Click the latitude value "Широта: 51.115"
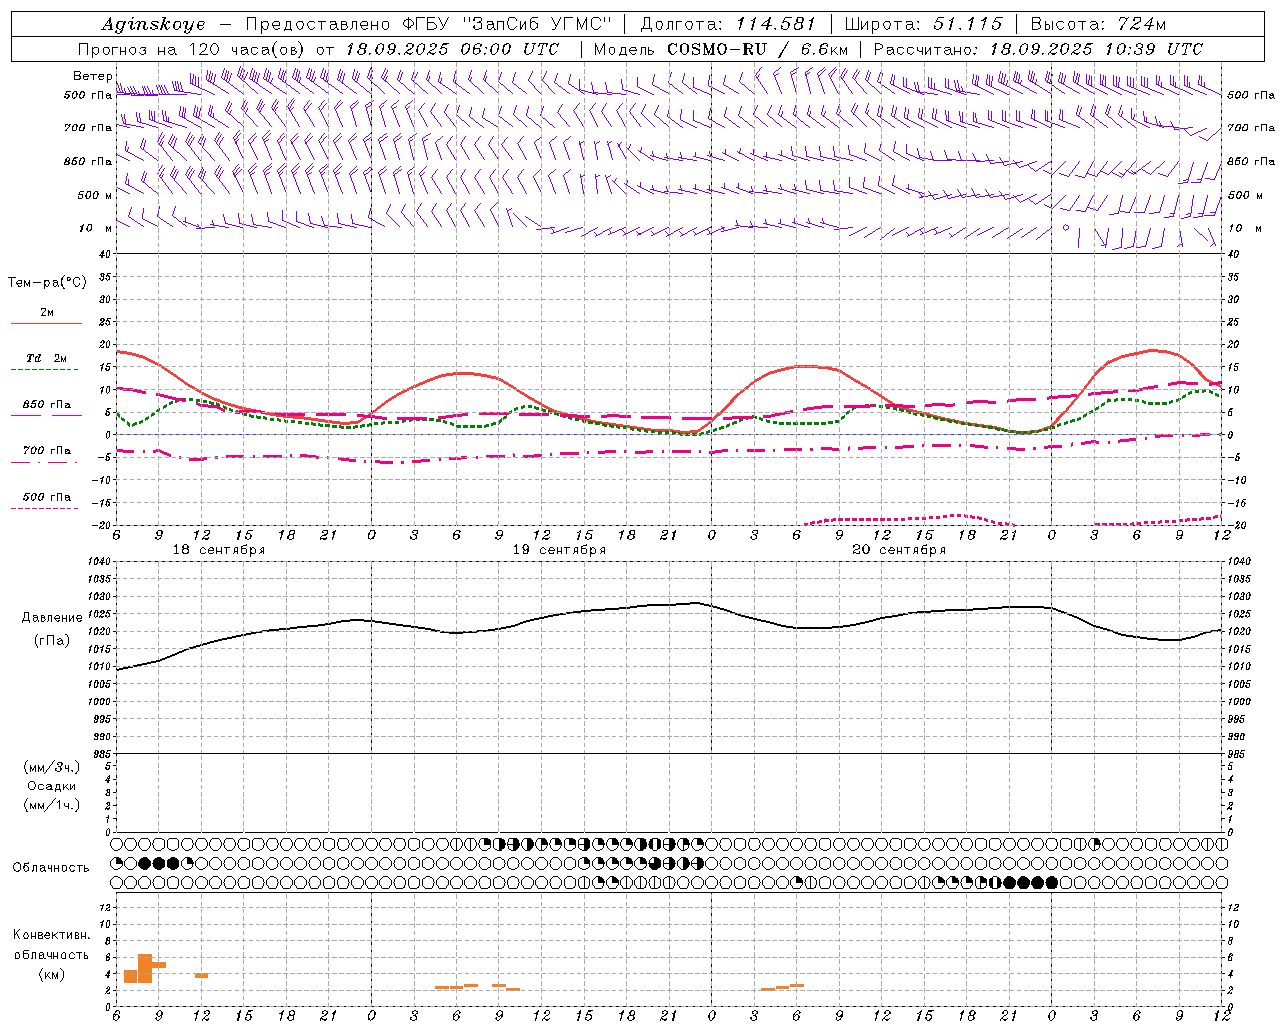The image size is (1280, 1024). [923, 24]
